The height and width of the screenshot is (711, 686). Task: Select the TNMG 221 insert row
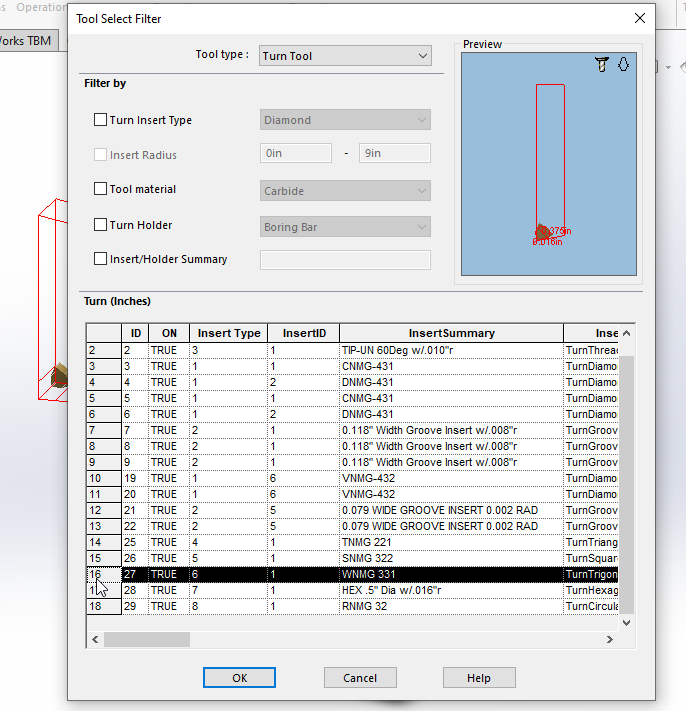point(352,542)
